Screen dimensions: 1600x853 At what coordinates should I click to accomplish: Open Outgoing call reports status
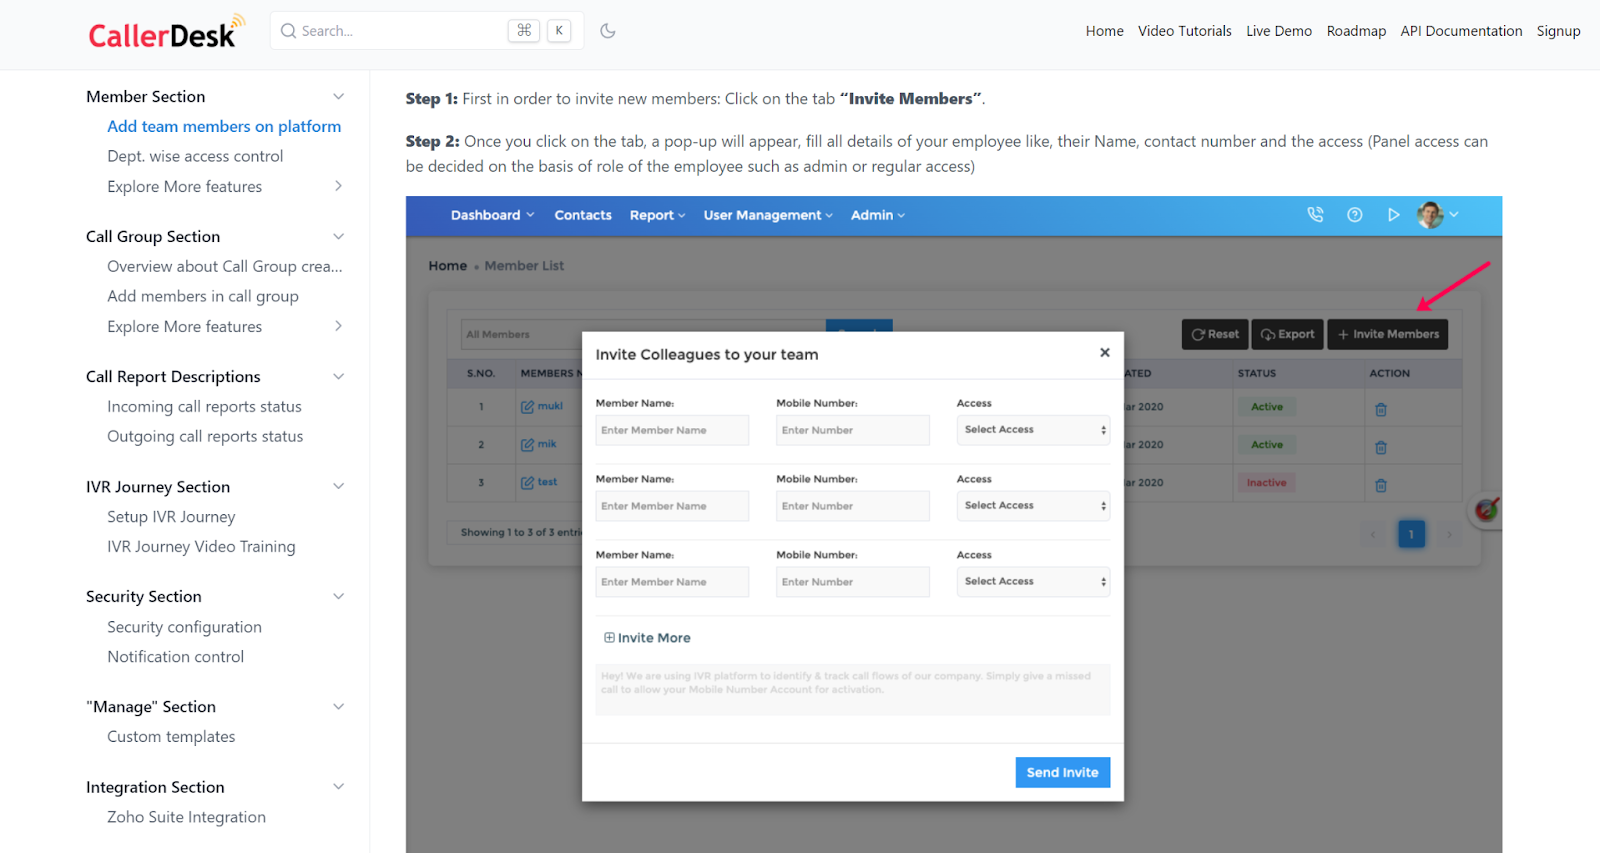(205, 436)
